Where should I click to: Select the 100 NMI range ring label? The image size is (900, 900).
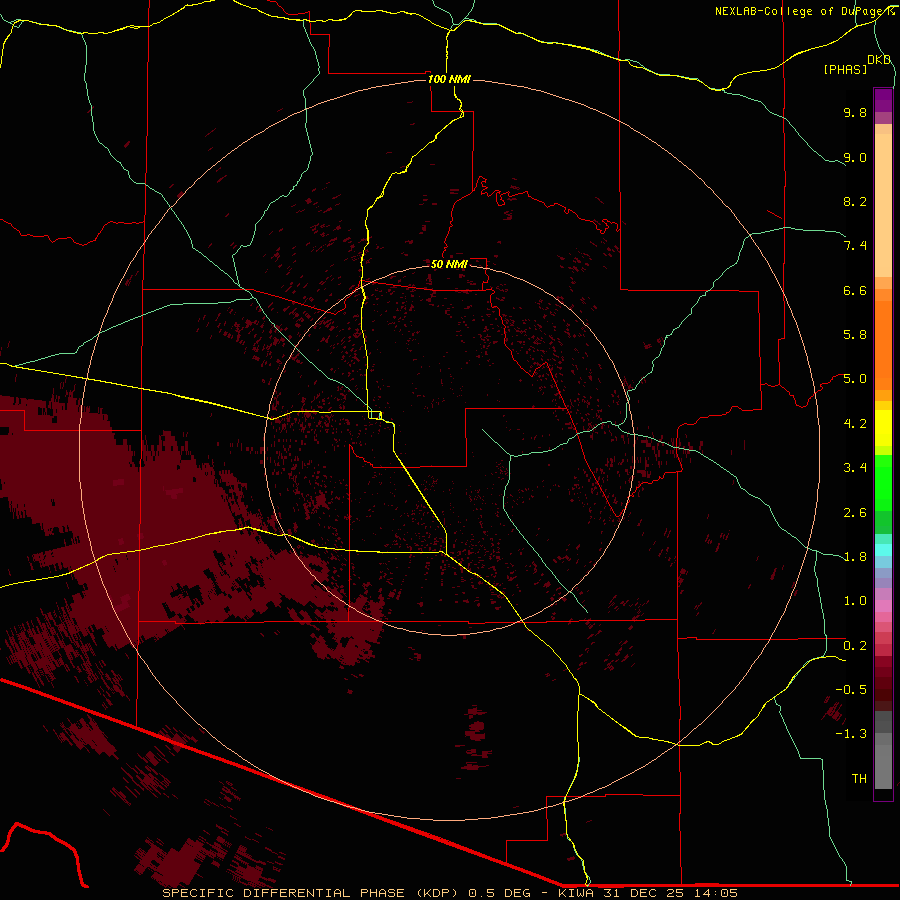click(449, 79)
